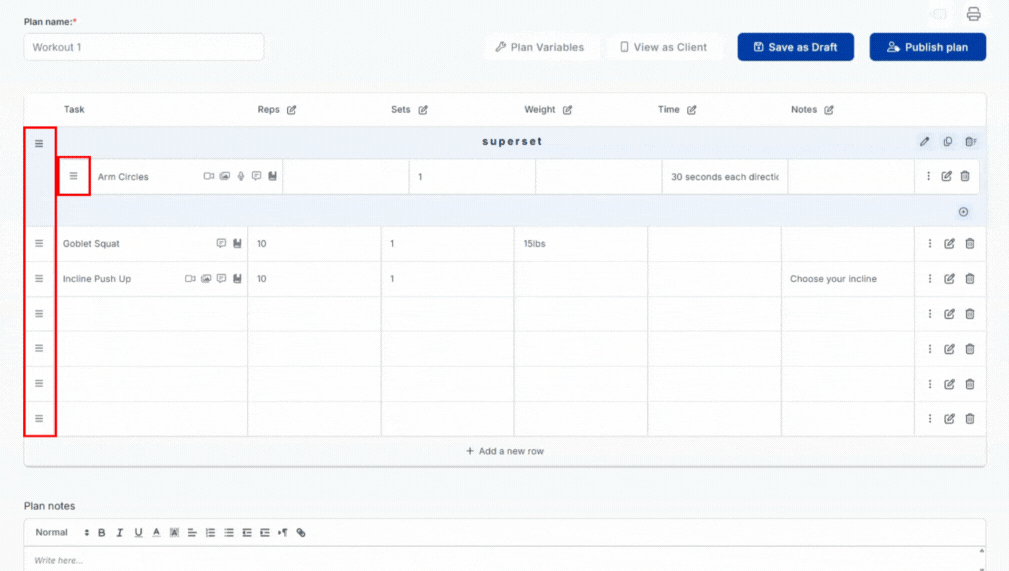Edit the Time column header
Image resolution: width=1009 pixels, height=571 pixels.
click(691, 110)
